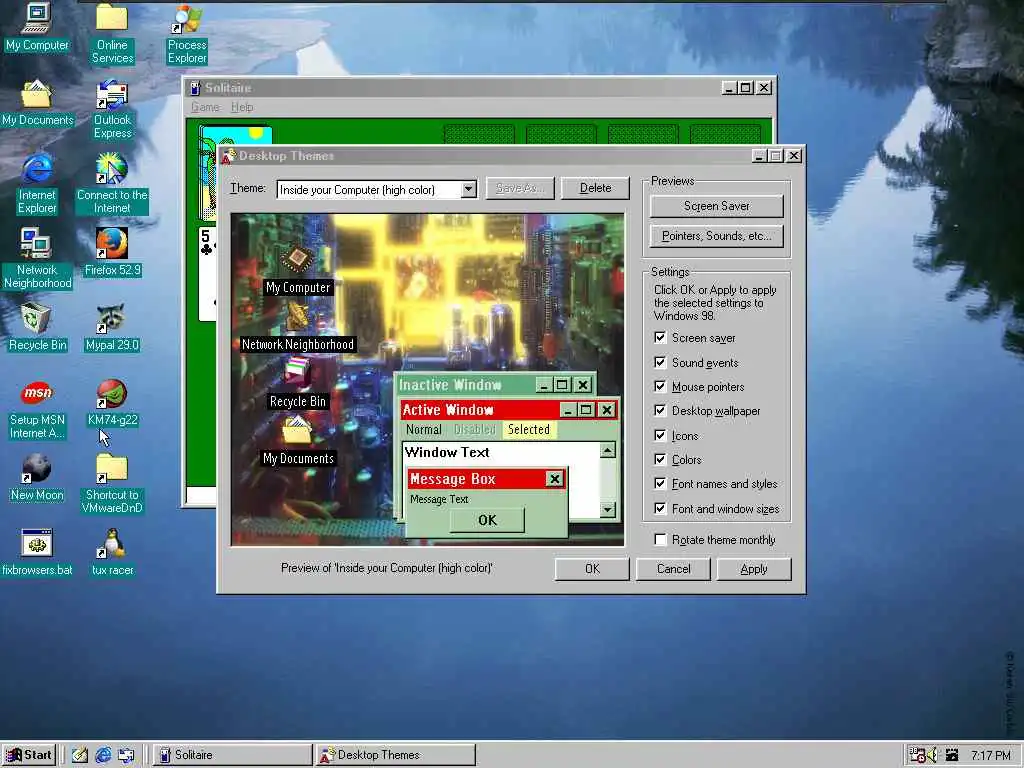The image size is (1024, 768).
Task: Toggle Desktop wallpaper checkbox
Action: coord(660,411)
